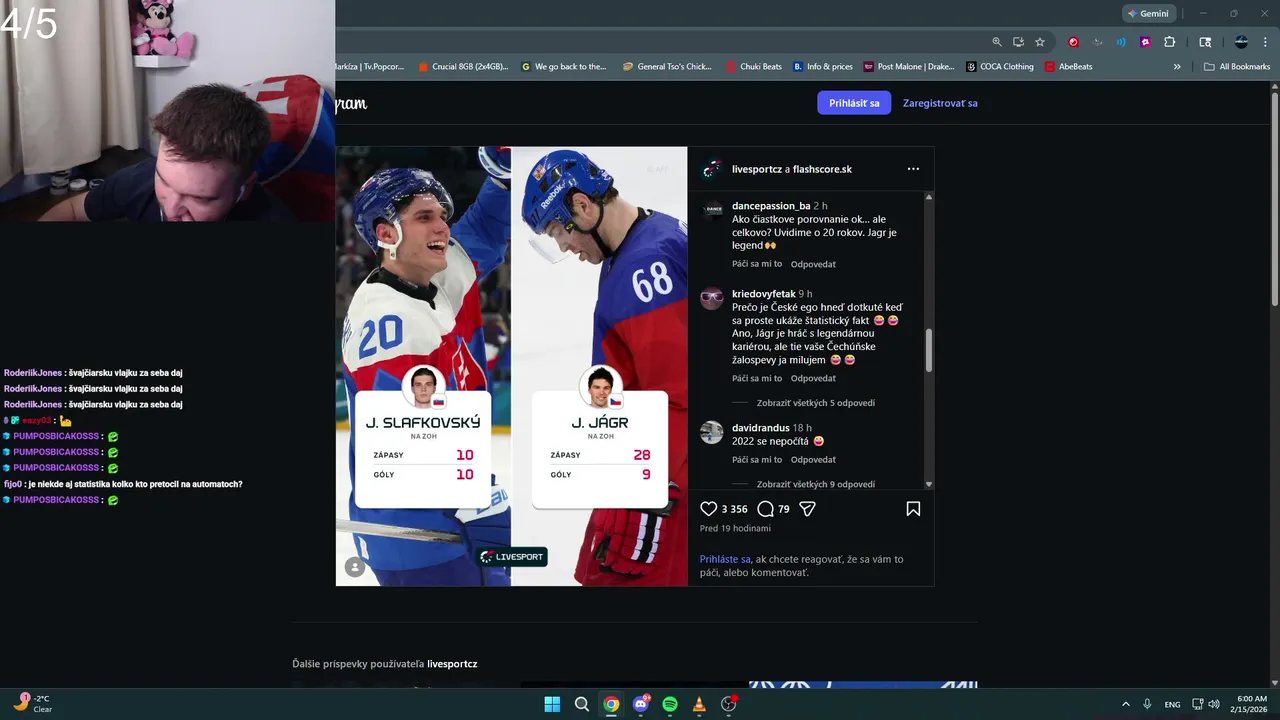Open kriedovyfetak commenter profile

(764, 294)
